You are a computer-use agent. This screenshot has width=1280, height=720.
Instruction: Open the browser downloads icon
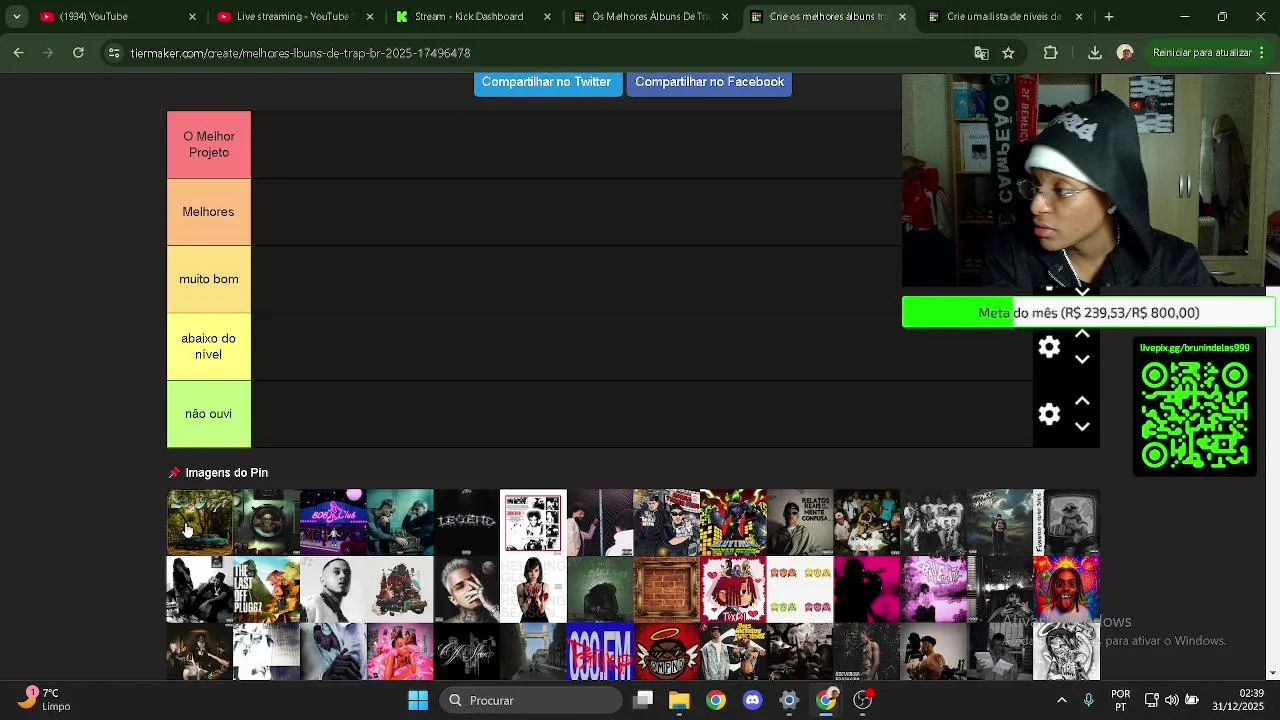(x=1095, y=53)
